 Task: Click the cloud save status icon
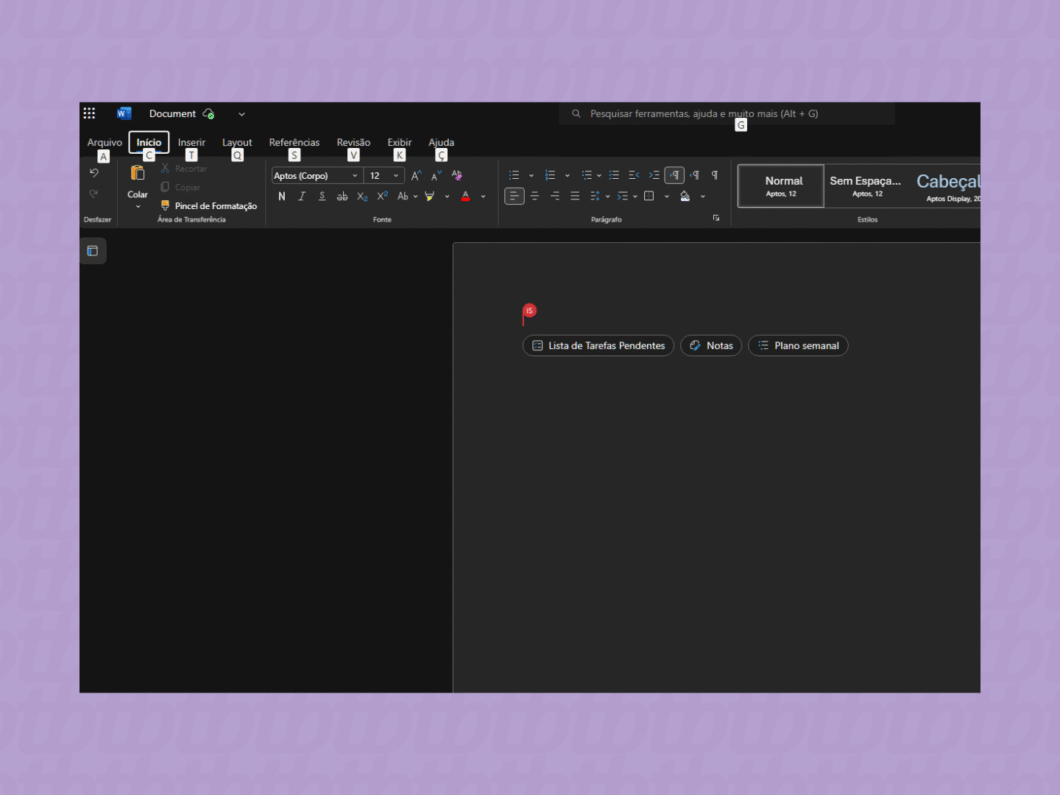click(209, 114)
